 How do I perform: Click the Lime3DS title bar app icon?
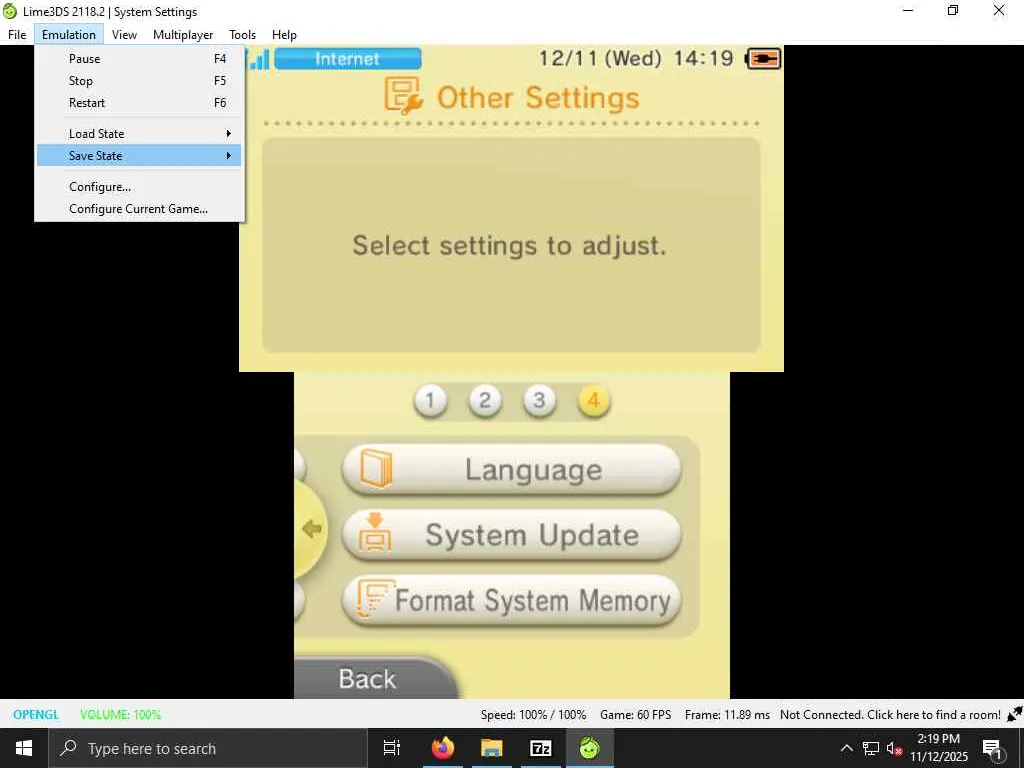tap(10, 11)
